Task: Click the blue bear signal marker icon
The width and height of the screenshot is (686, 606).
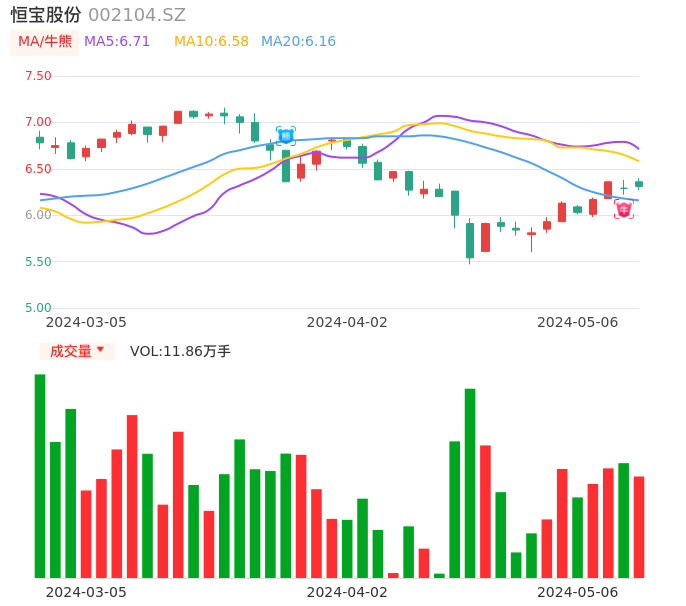Action: tap(286, 136)
